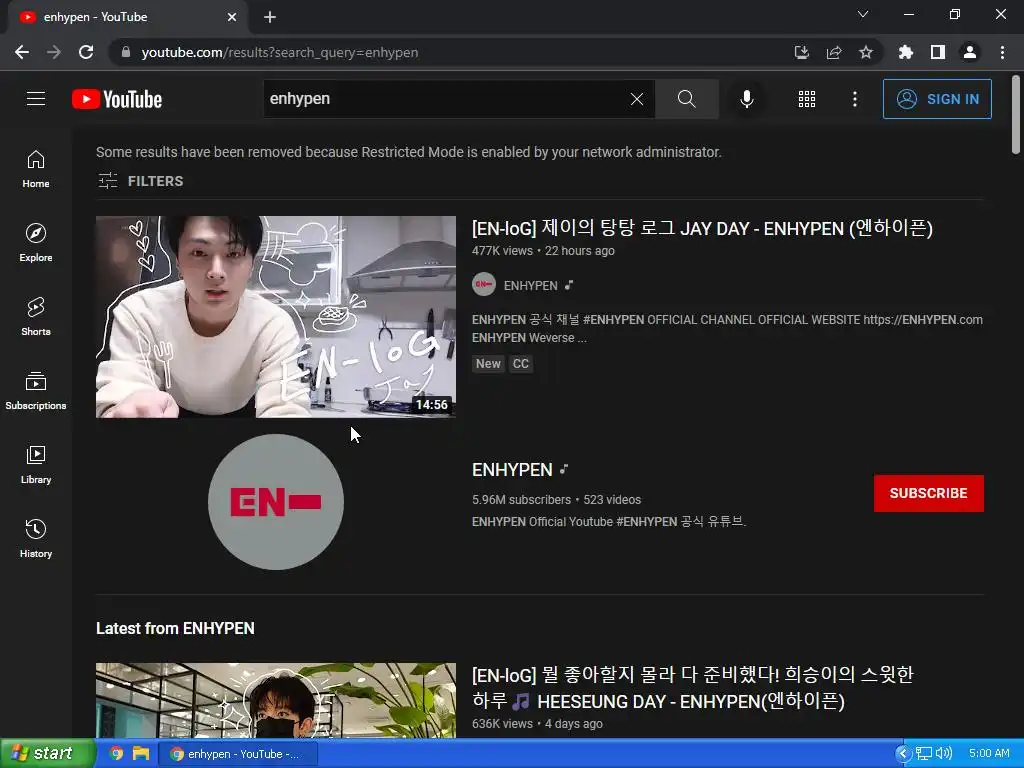
Task: Share this page icon in address bar
Action: point(834,52)
